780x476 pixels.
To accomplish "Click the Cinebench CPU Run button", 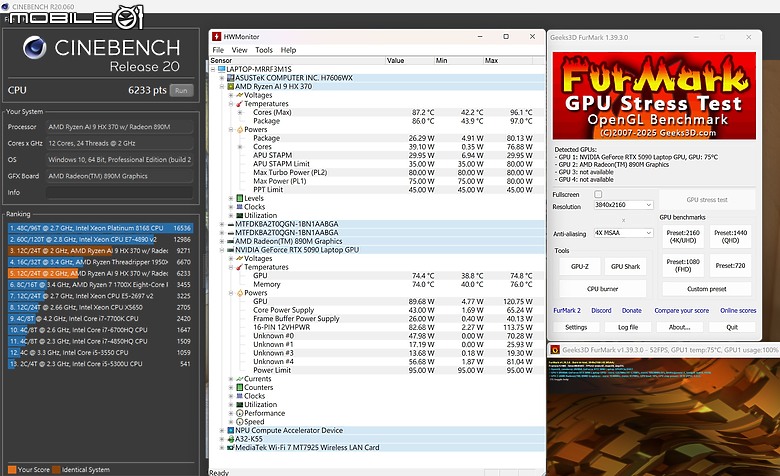I will pyautogui.click(x=181, y=90).
